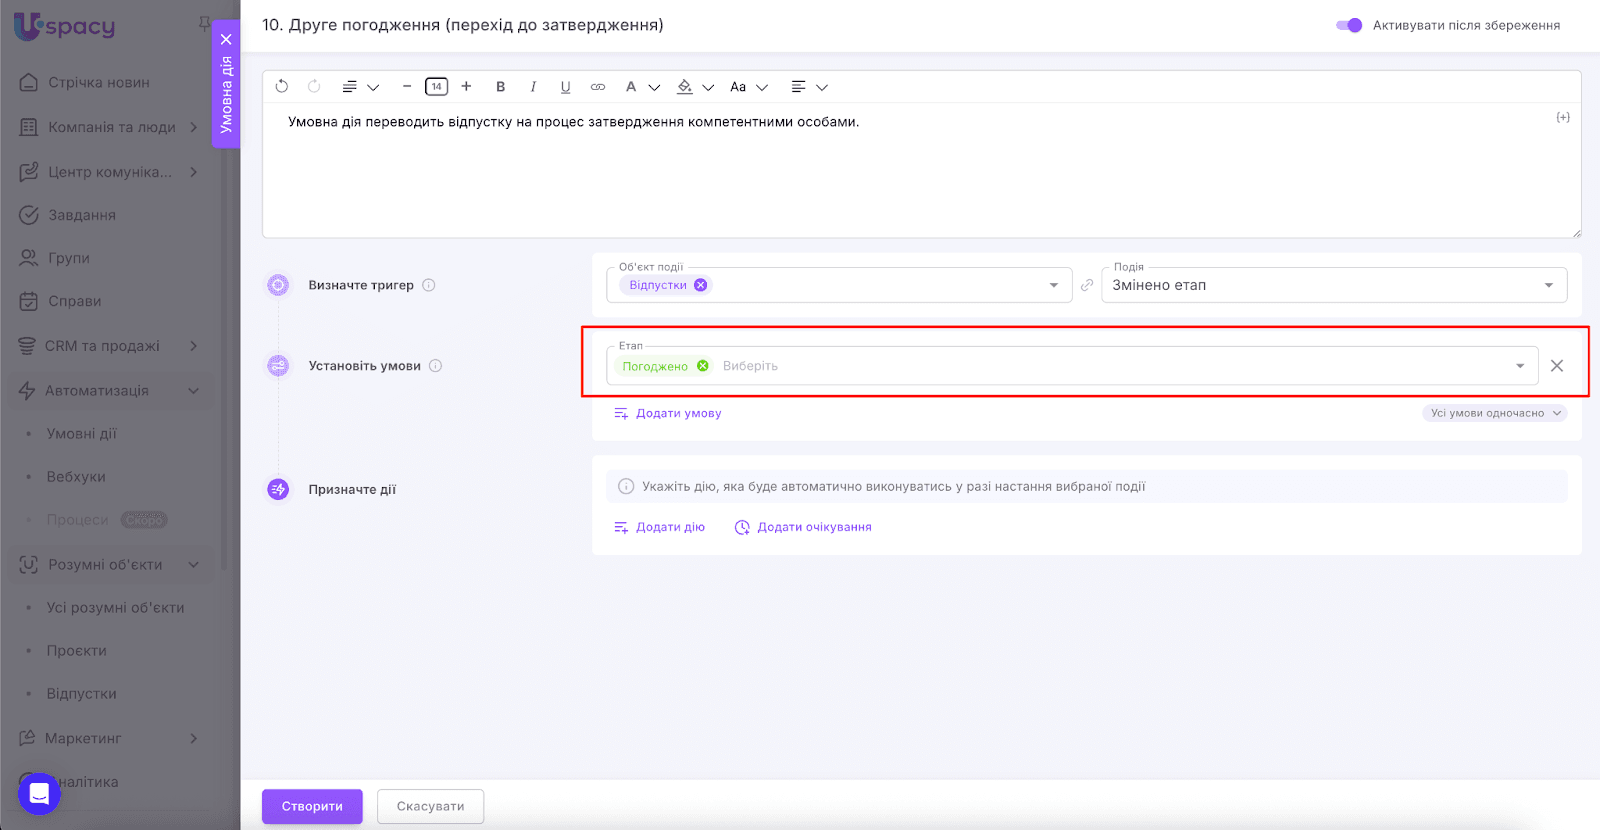Remove the 'Відпустки' object tag
Screen dimensions: 1600x830
pyautogui.click(x=701, y=285)
